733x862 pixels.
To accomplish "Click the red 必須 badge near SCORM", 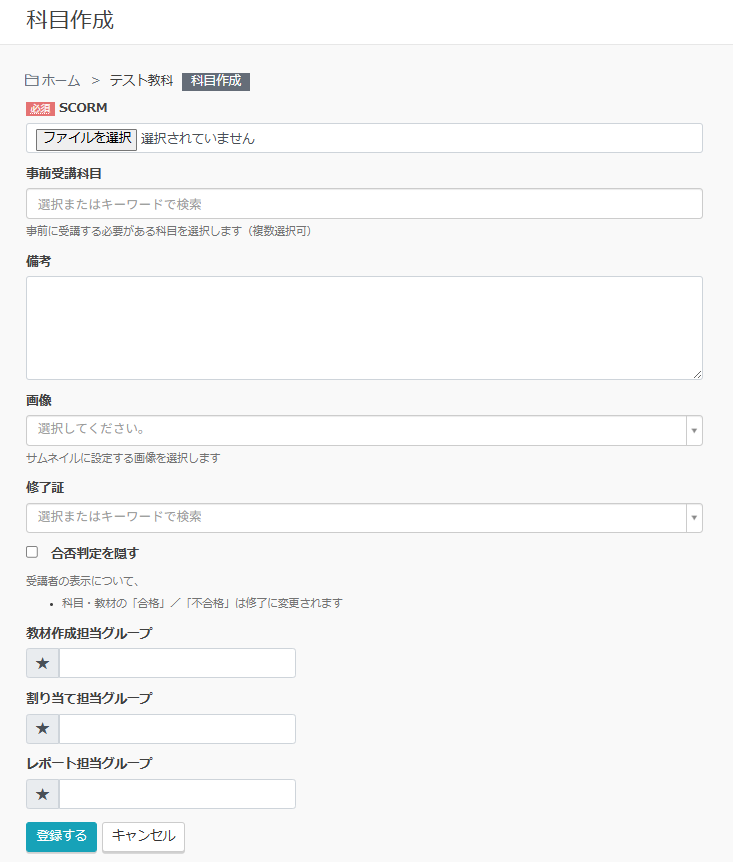I will tap(40, 108).
